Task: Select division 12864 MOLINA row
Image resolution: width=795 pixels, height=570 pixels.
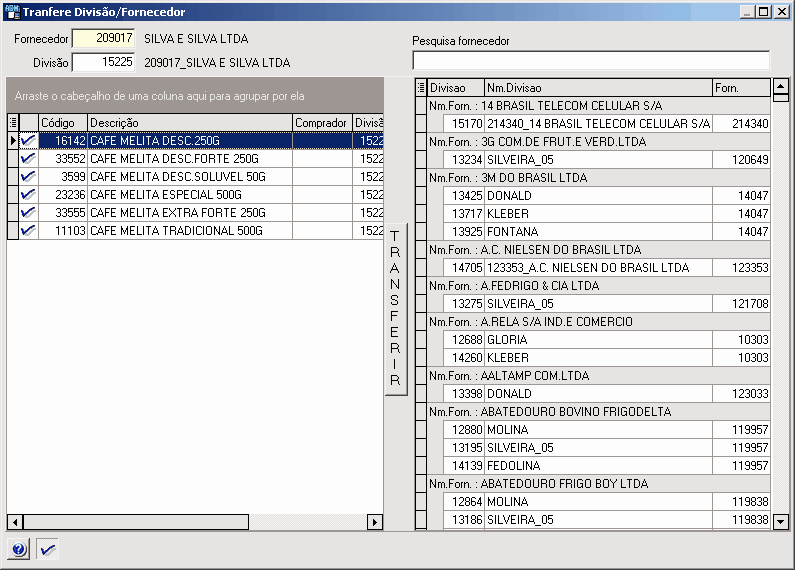Action: pos(607,502)
